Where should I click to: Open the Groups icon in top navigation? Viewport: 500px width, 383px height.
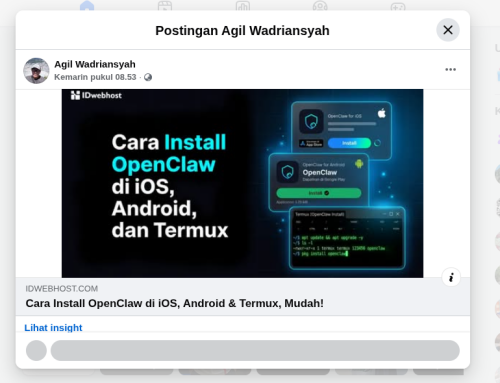320,6
